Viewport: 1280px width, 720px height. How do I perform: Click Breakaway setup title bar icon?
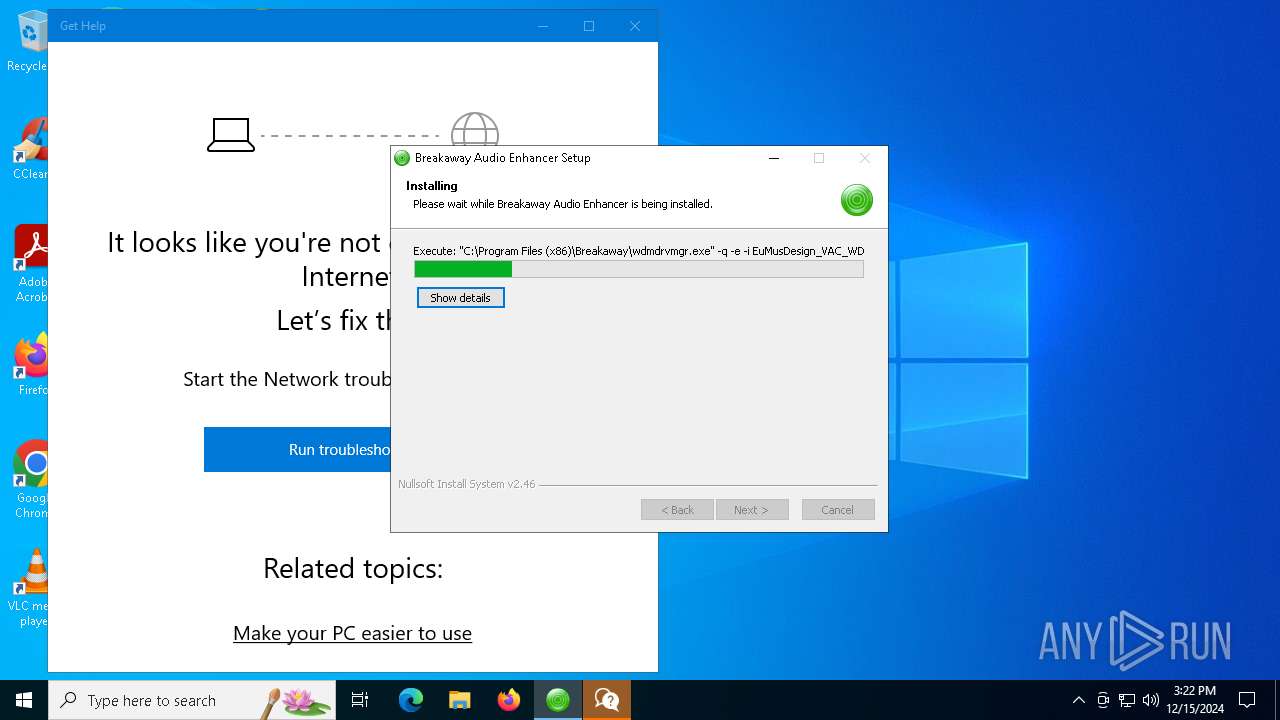coord(402,158)
